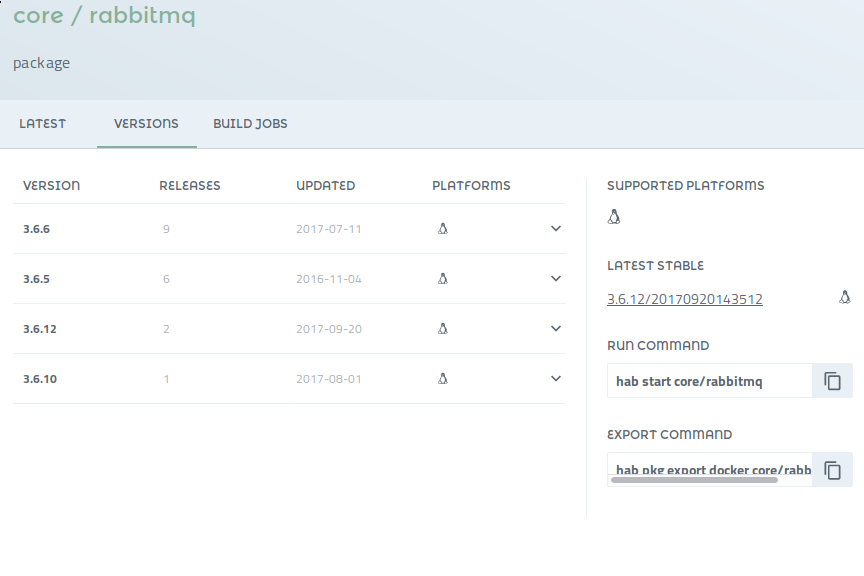Click releases count 6 for 3.6.5
This screenshot has height=576, width=864.
coord(166,279)
